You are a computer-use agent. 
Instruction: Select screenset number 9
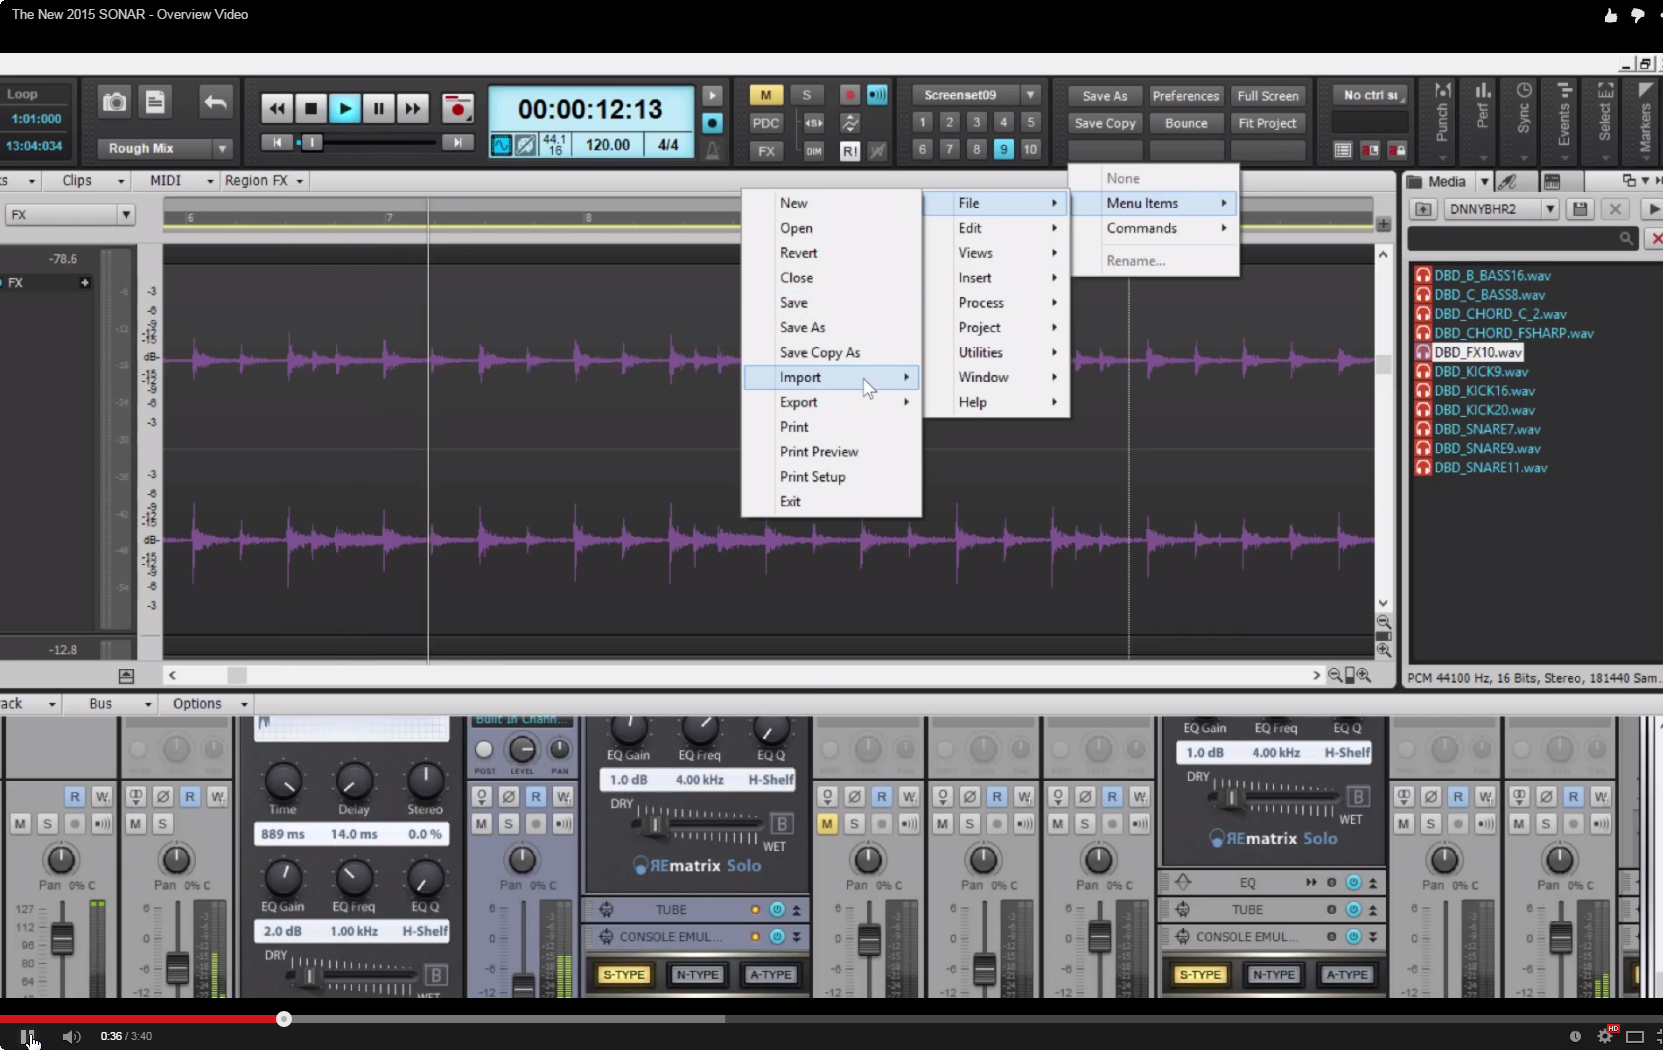pyautogui.click(x=1003, y=149)
